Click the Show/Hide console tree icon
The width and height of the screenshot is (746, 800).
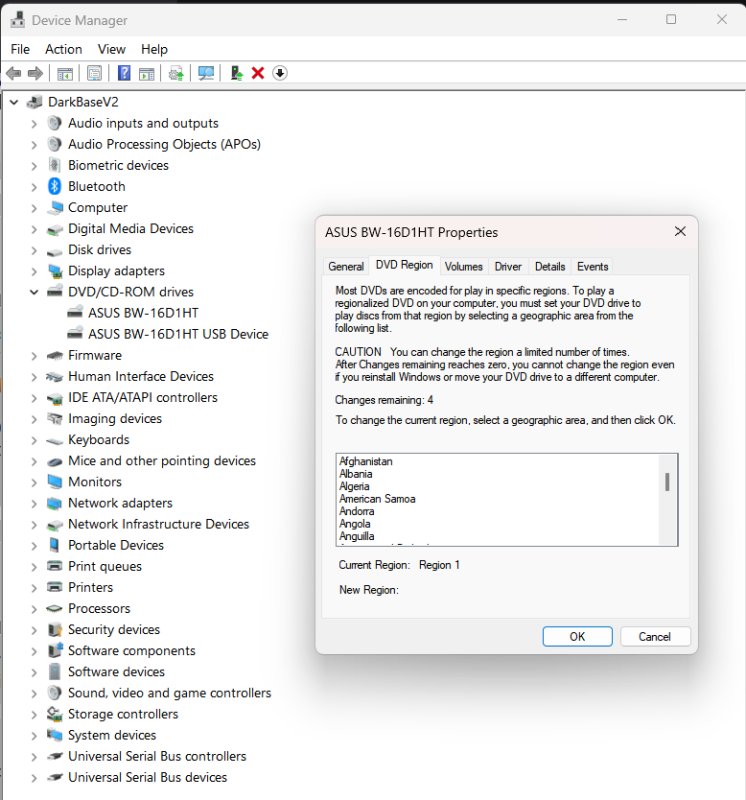point(65,73)
